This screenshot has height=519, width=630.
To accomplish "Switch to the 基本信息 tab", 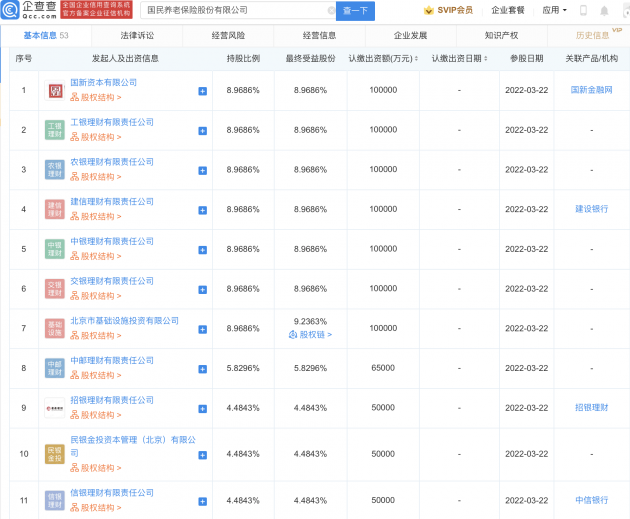I will (46, 35).
